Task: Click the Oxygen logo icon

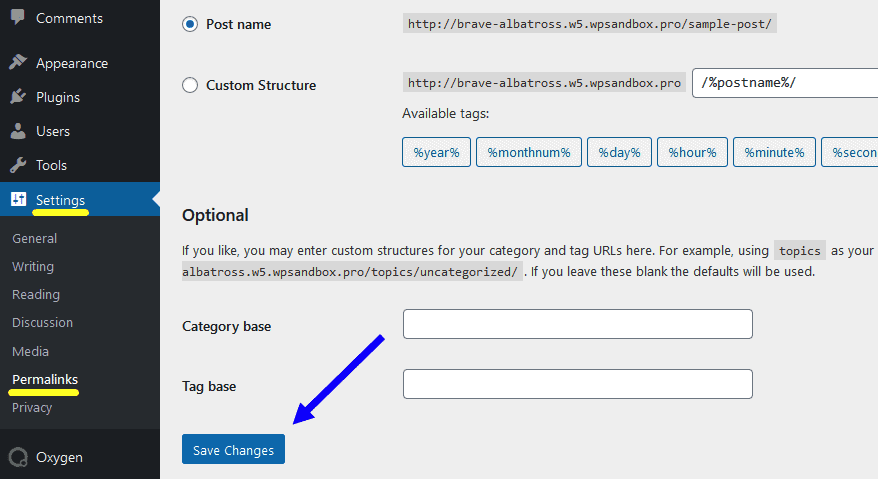Action: (18, 457)
